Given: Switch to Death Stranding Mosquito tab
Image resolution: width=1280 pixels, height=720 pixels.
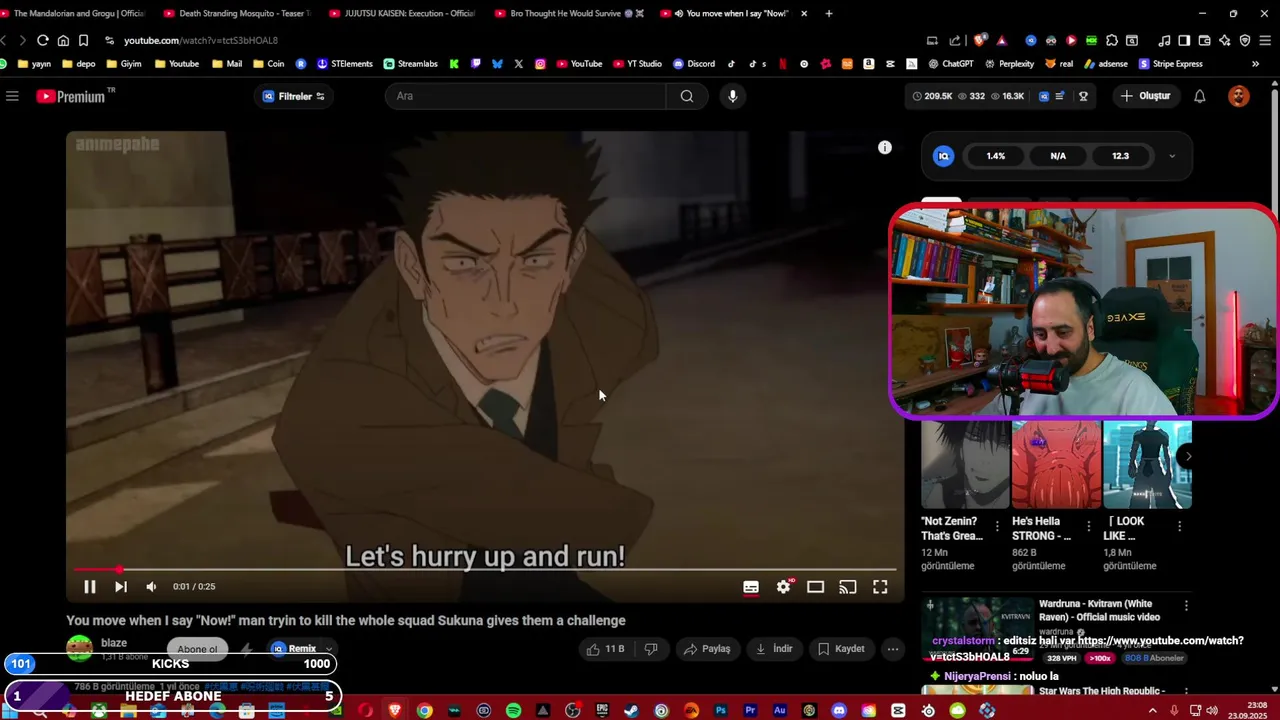Looking at the screenshot, I should click(x=238, y=13).
